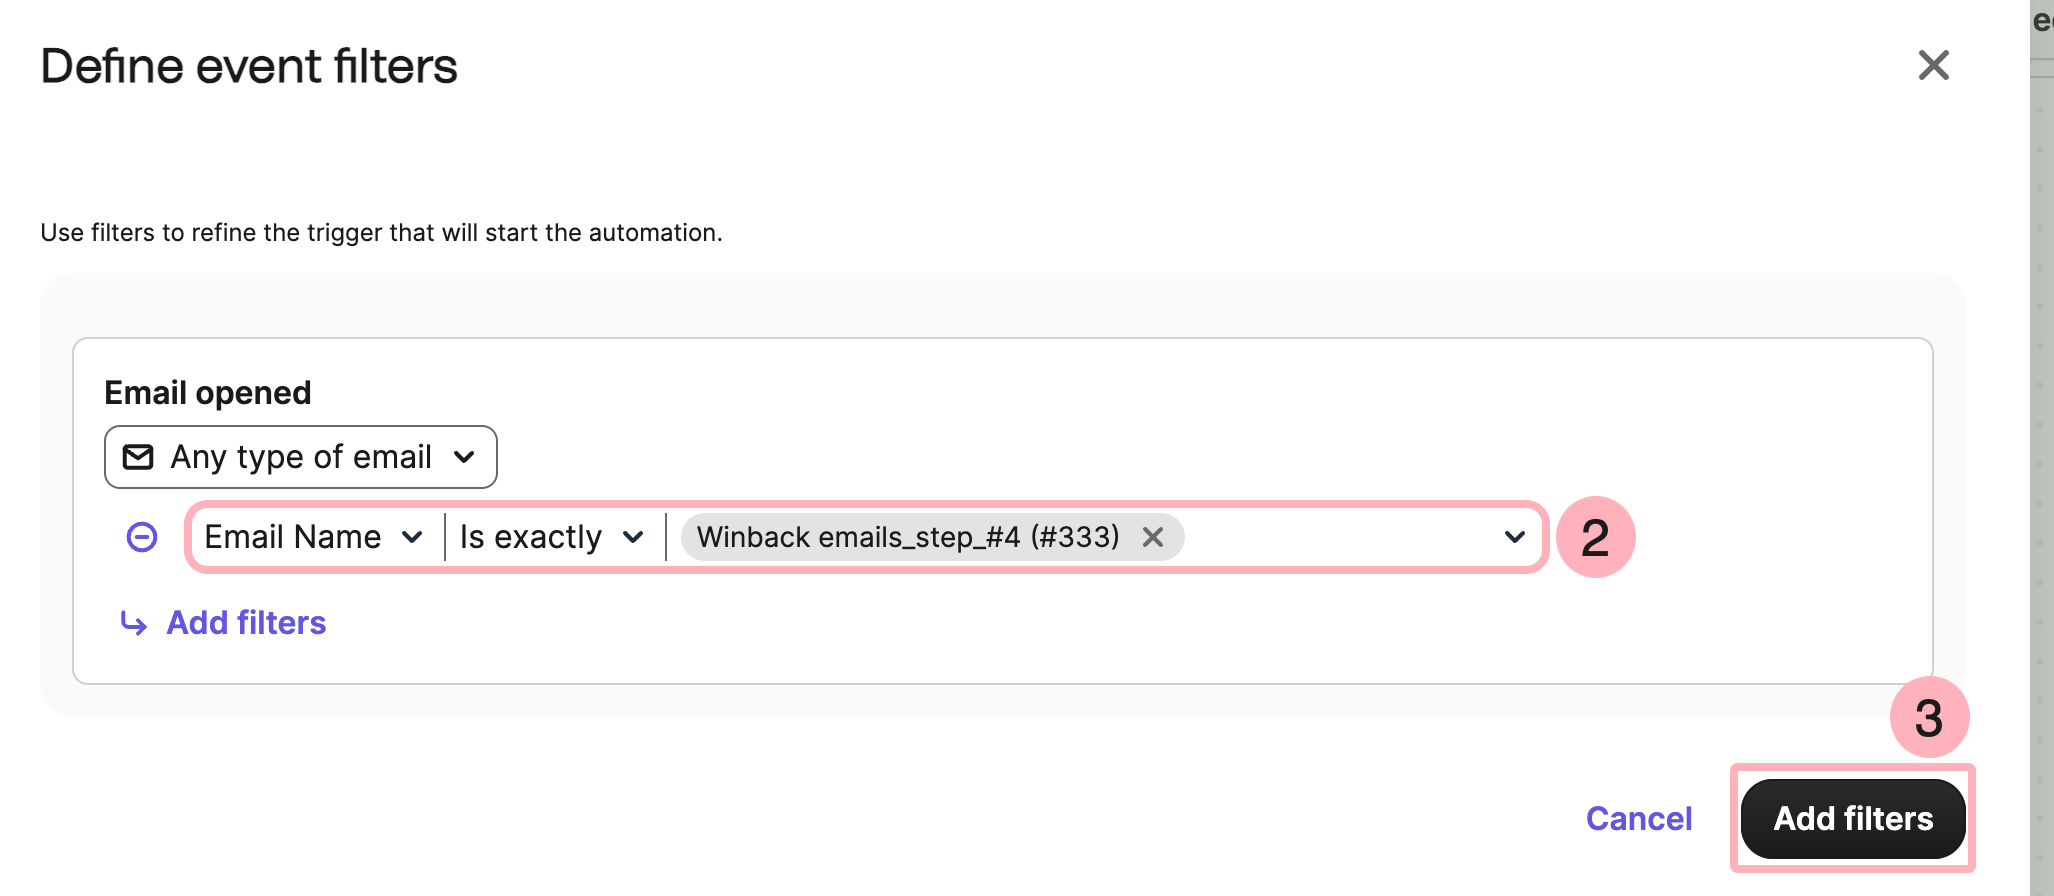Expand the email value list chevron

click(x=1514, y=537)
